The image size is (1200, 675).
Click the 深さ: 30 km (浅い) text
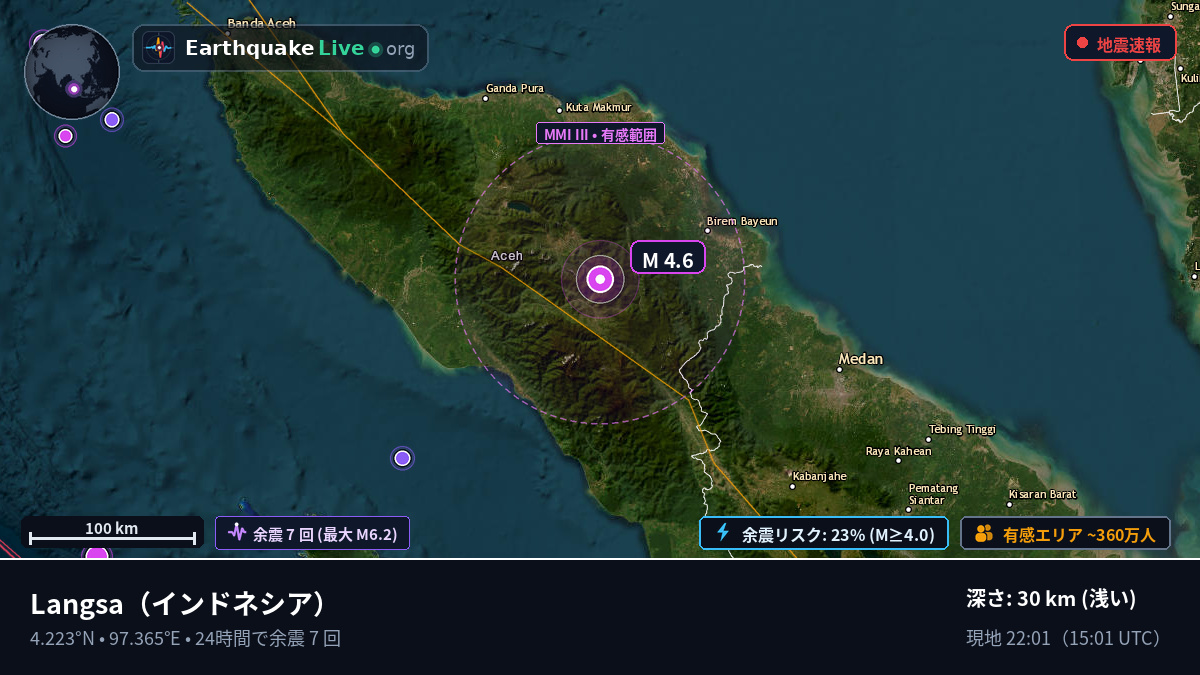(1051, 599)
